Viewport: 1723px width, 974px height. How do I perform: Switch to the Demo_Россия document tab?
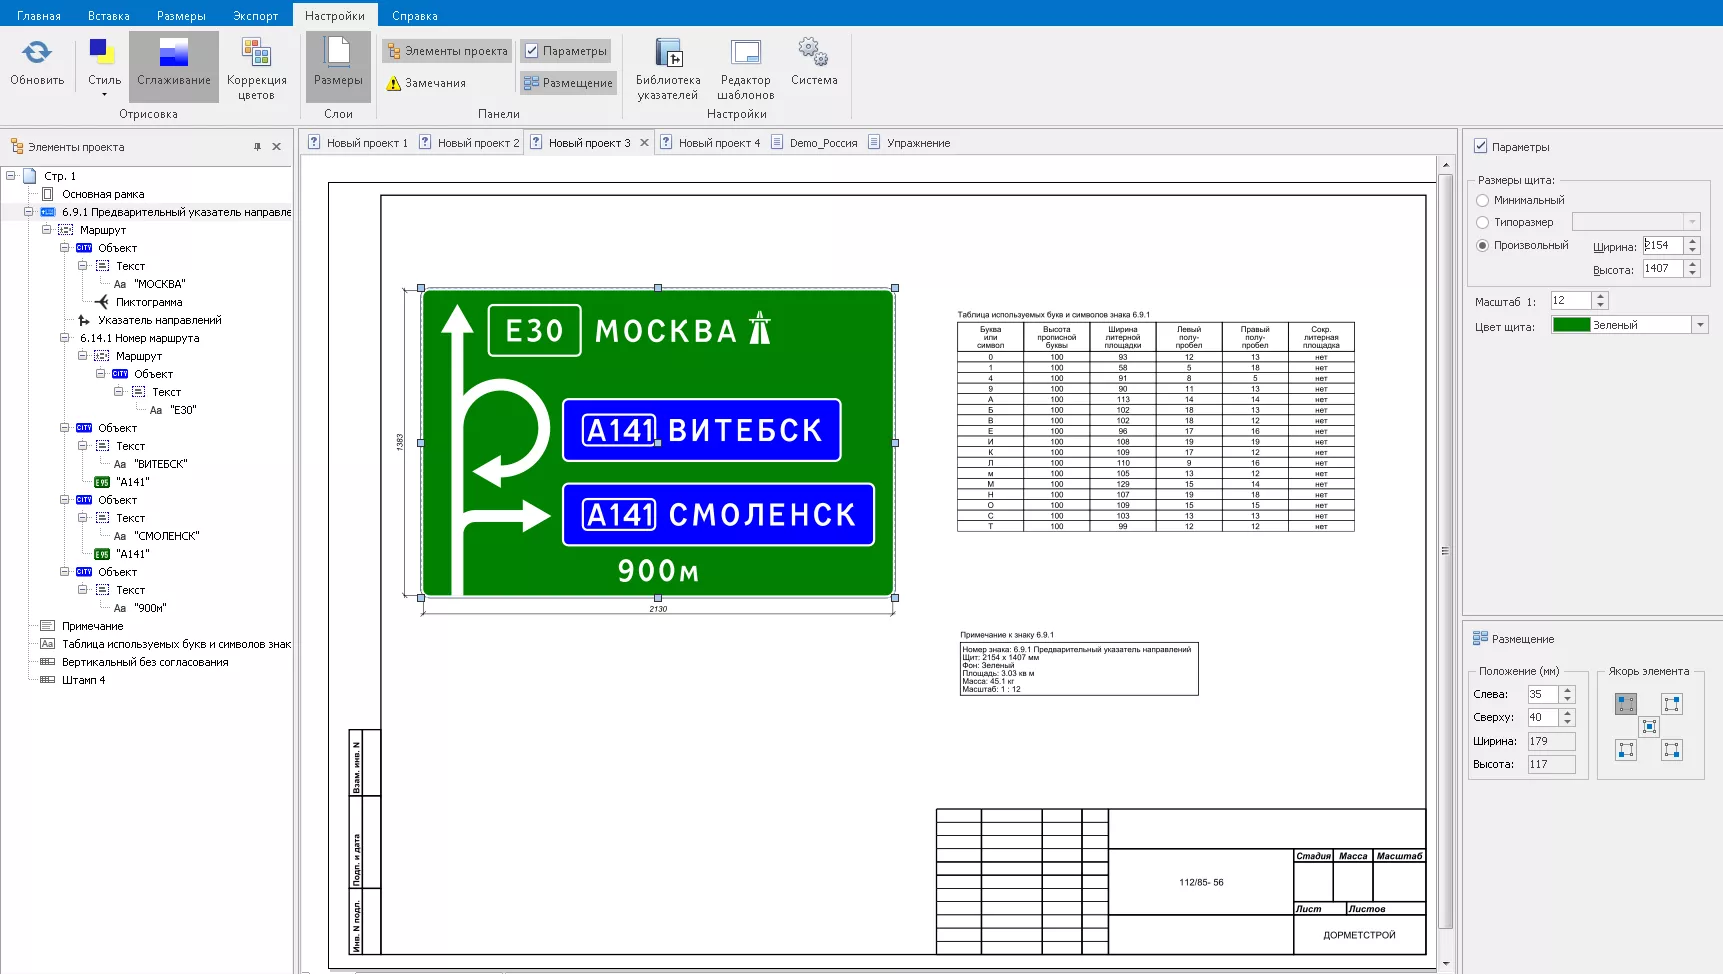point(822,143)
